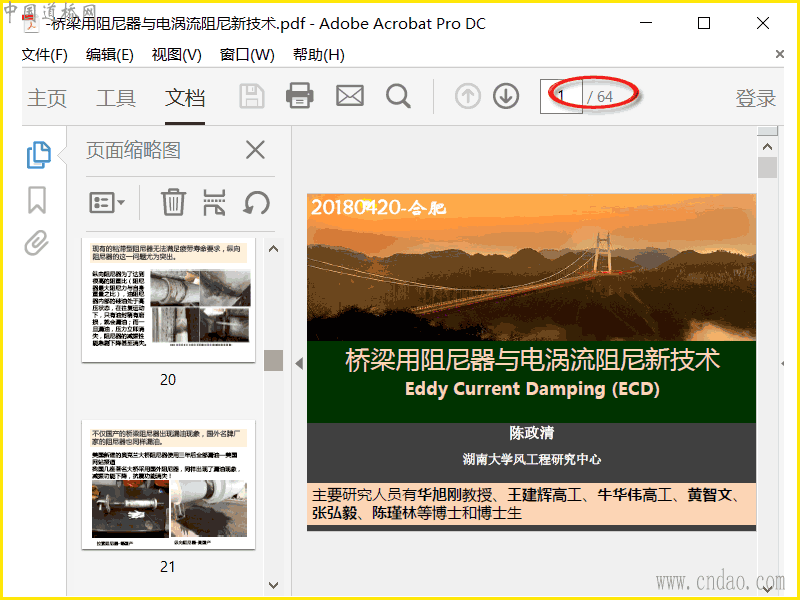Print the document using the printer icon
This screenshot has height=600, width=800.
(299, 95)
